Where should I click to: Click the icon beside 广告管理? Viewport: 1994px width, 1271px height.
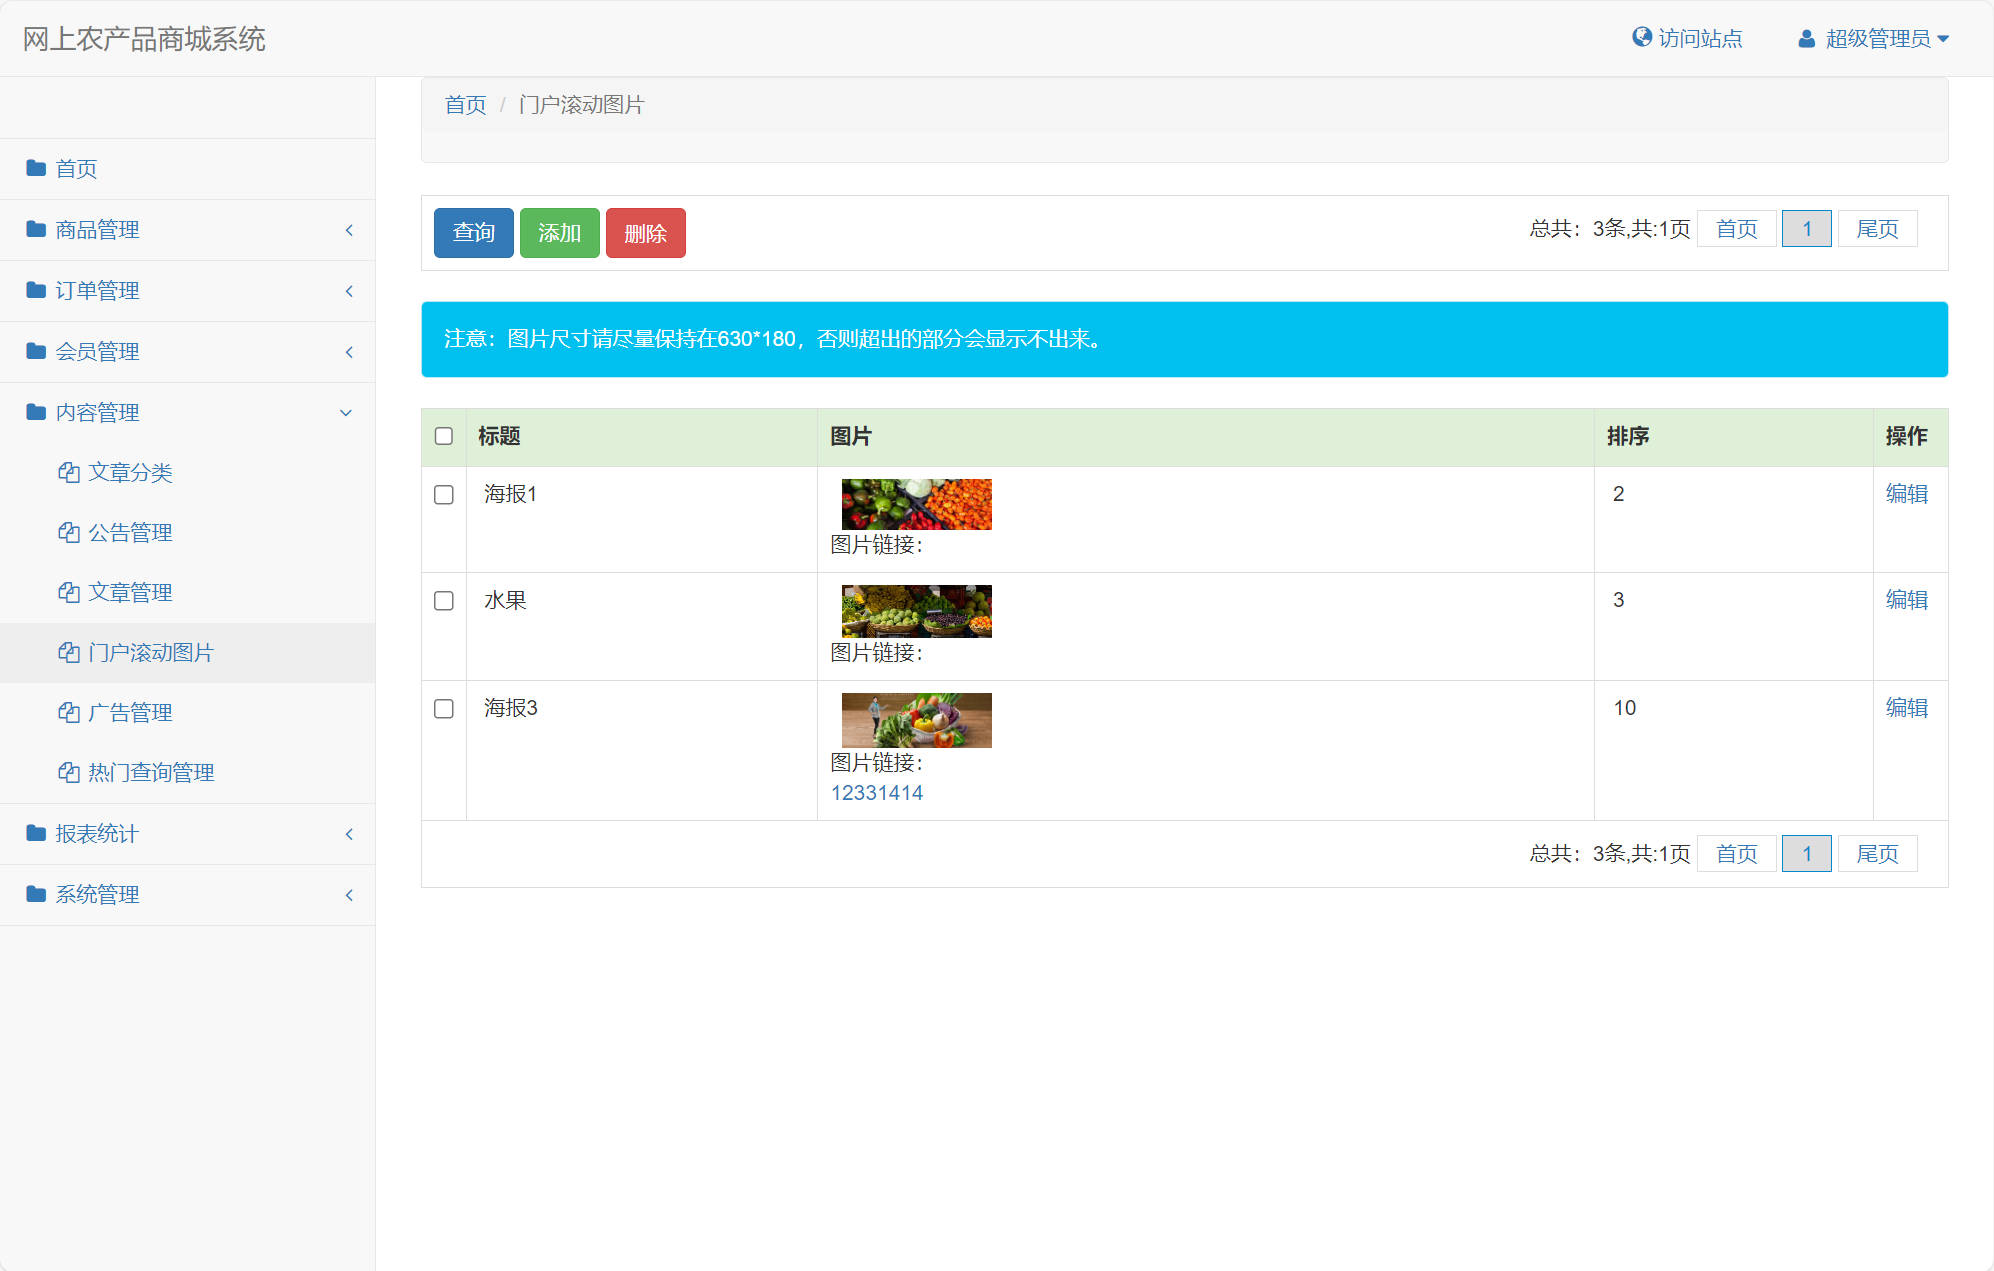click(68, 712)
